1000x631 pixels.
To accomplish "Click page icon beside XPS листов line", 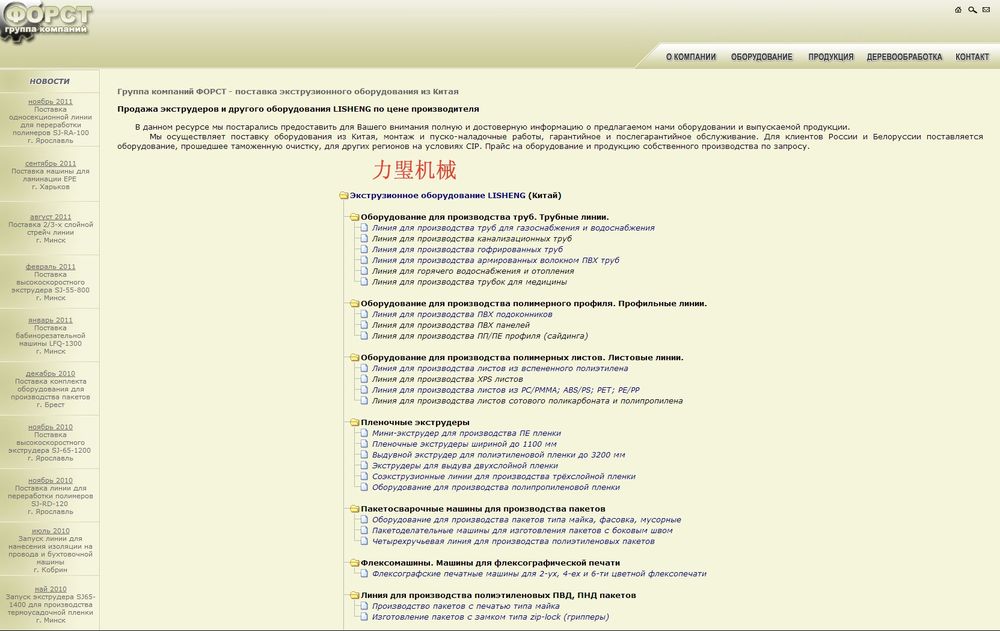I will coord(364,380).
